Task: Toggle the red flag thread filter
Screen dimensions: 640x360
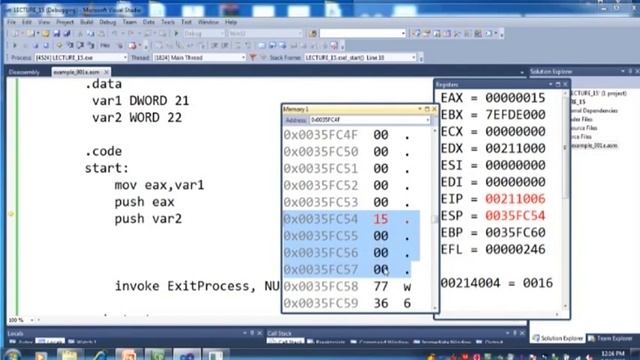Action: tap(253, 58)
